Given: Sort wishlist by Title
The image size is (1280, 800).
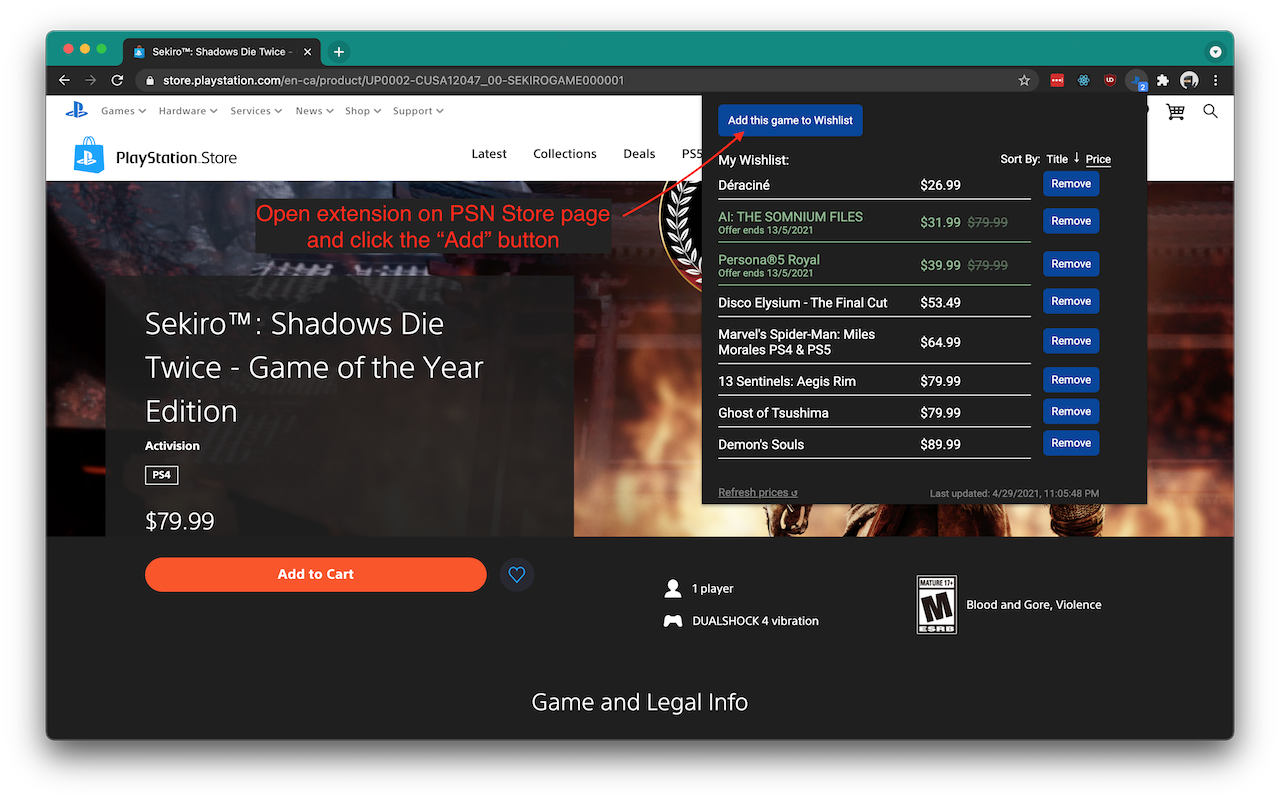Looking at the screenshot, I should pos(1057,159).
